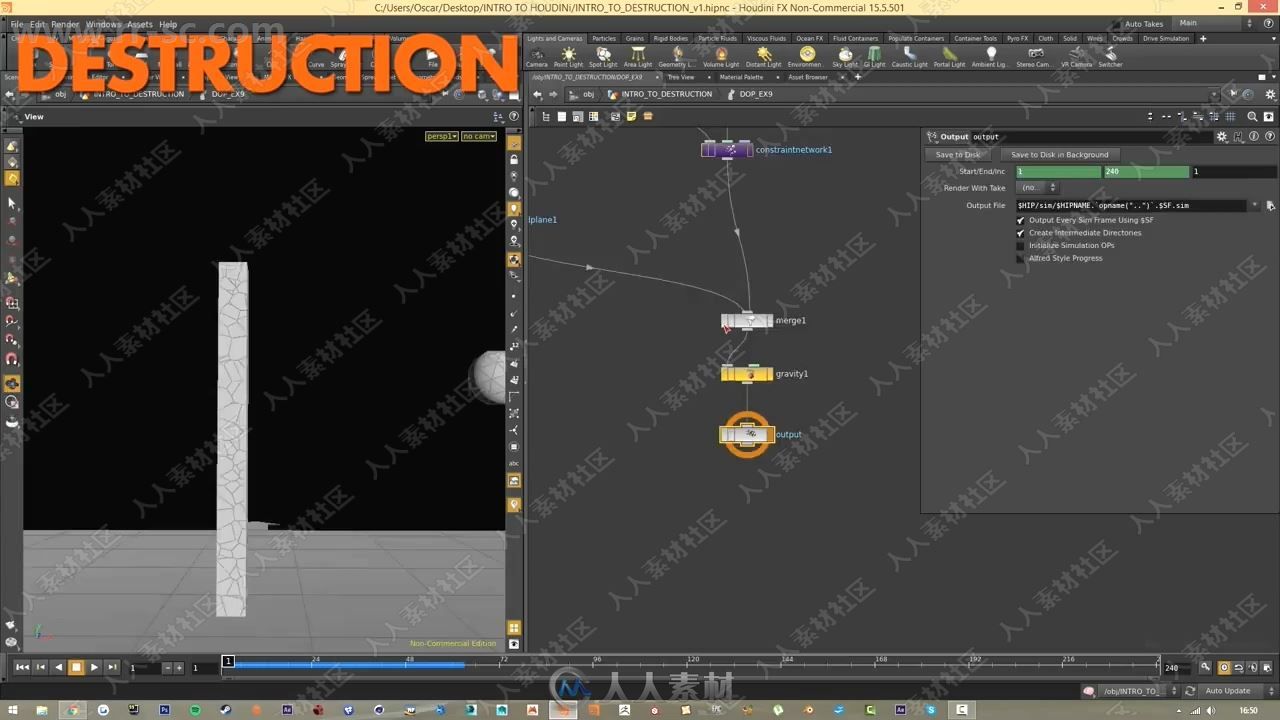Screen dimensions: 1280x720
Task: Open file chooser for Output File
Action: point(1271,205)
